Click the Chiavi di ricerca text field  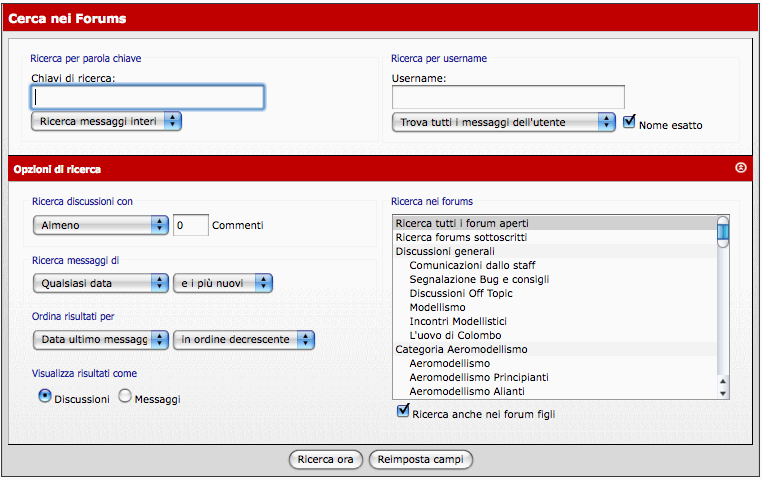148,97
